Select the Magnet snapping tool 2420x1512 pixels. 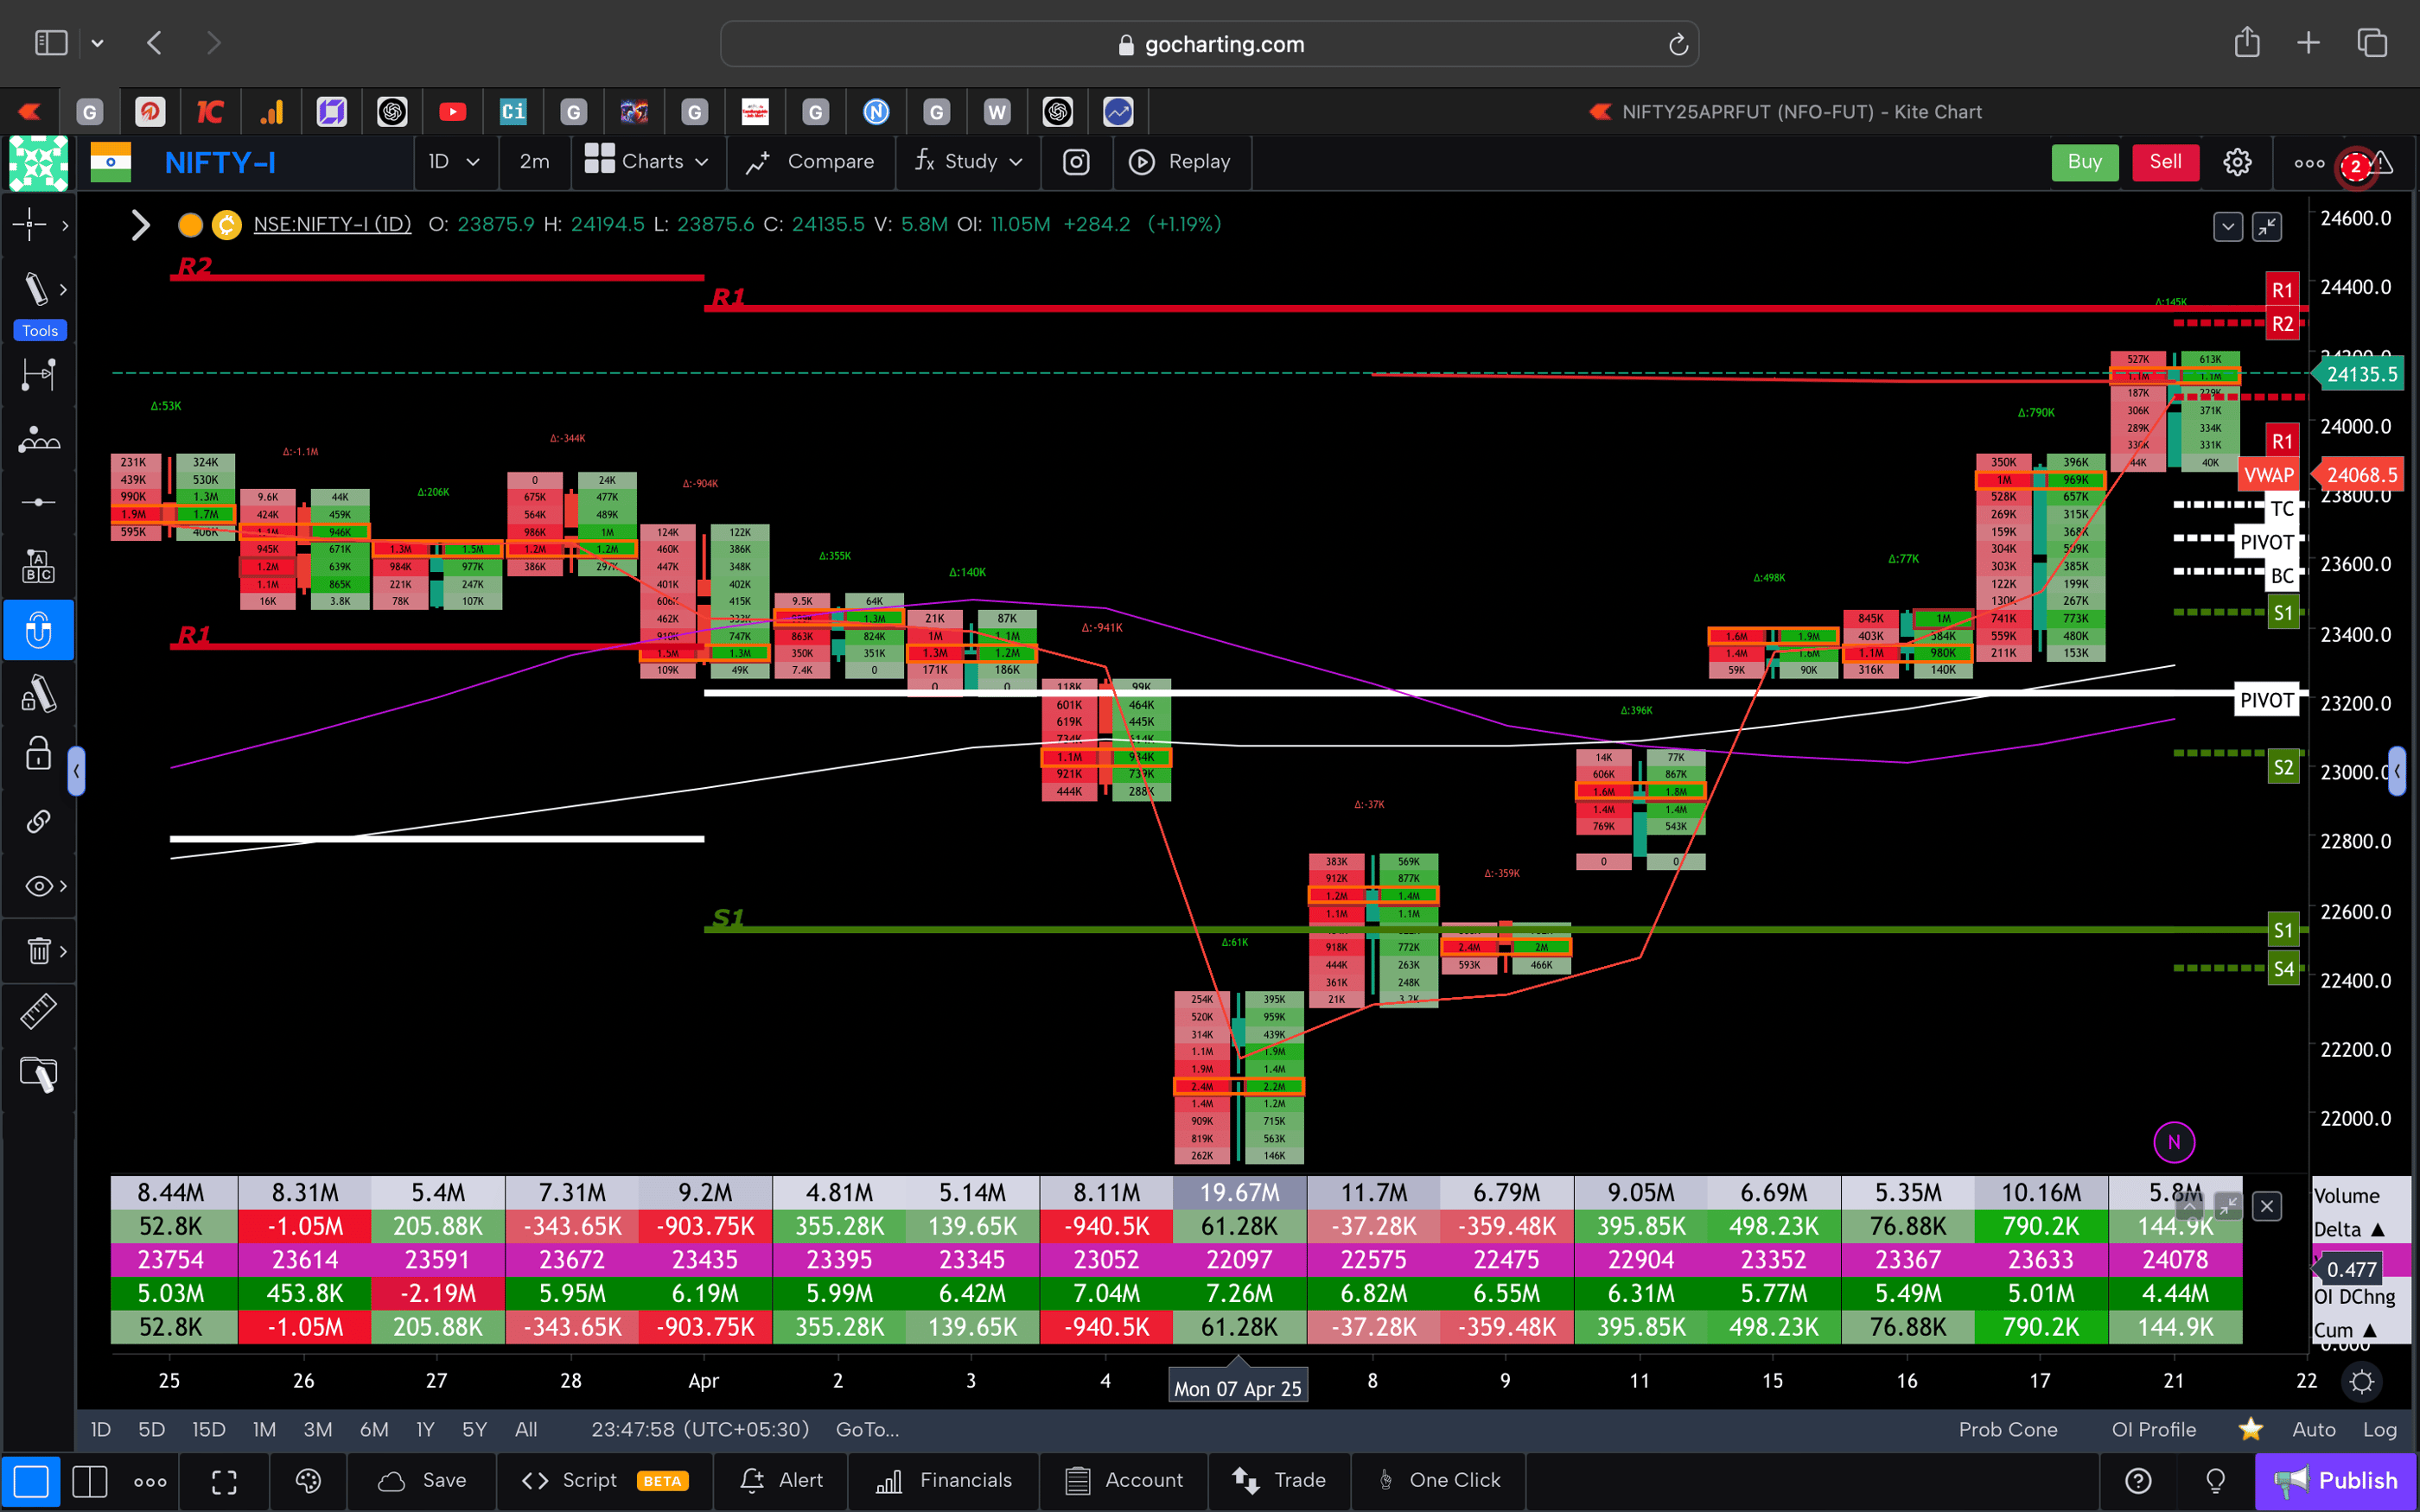tap(38, 630)
